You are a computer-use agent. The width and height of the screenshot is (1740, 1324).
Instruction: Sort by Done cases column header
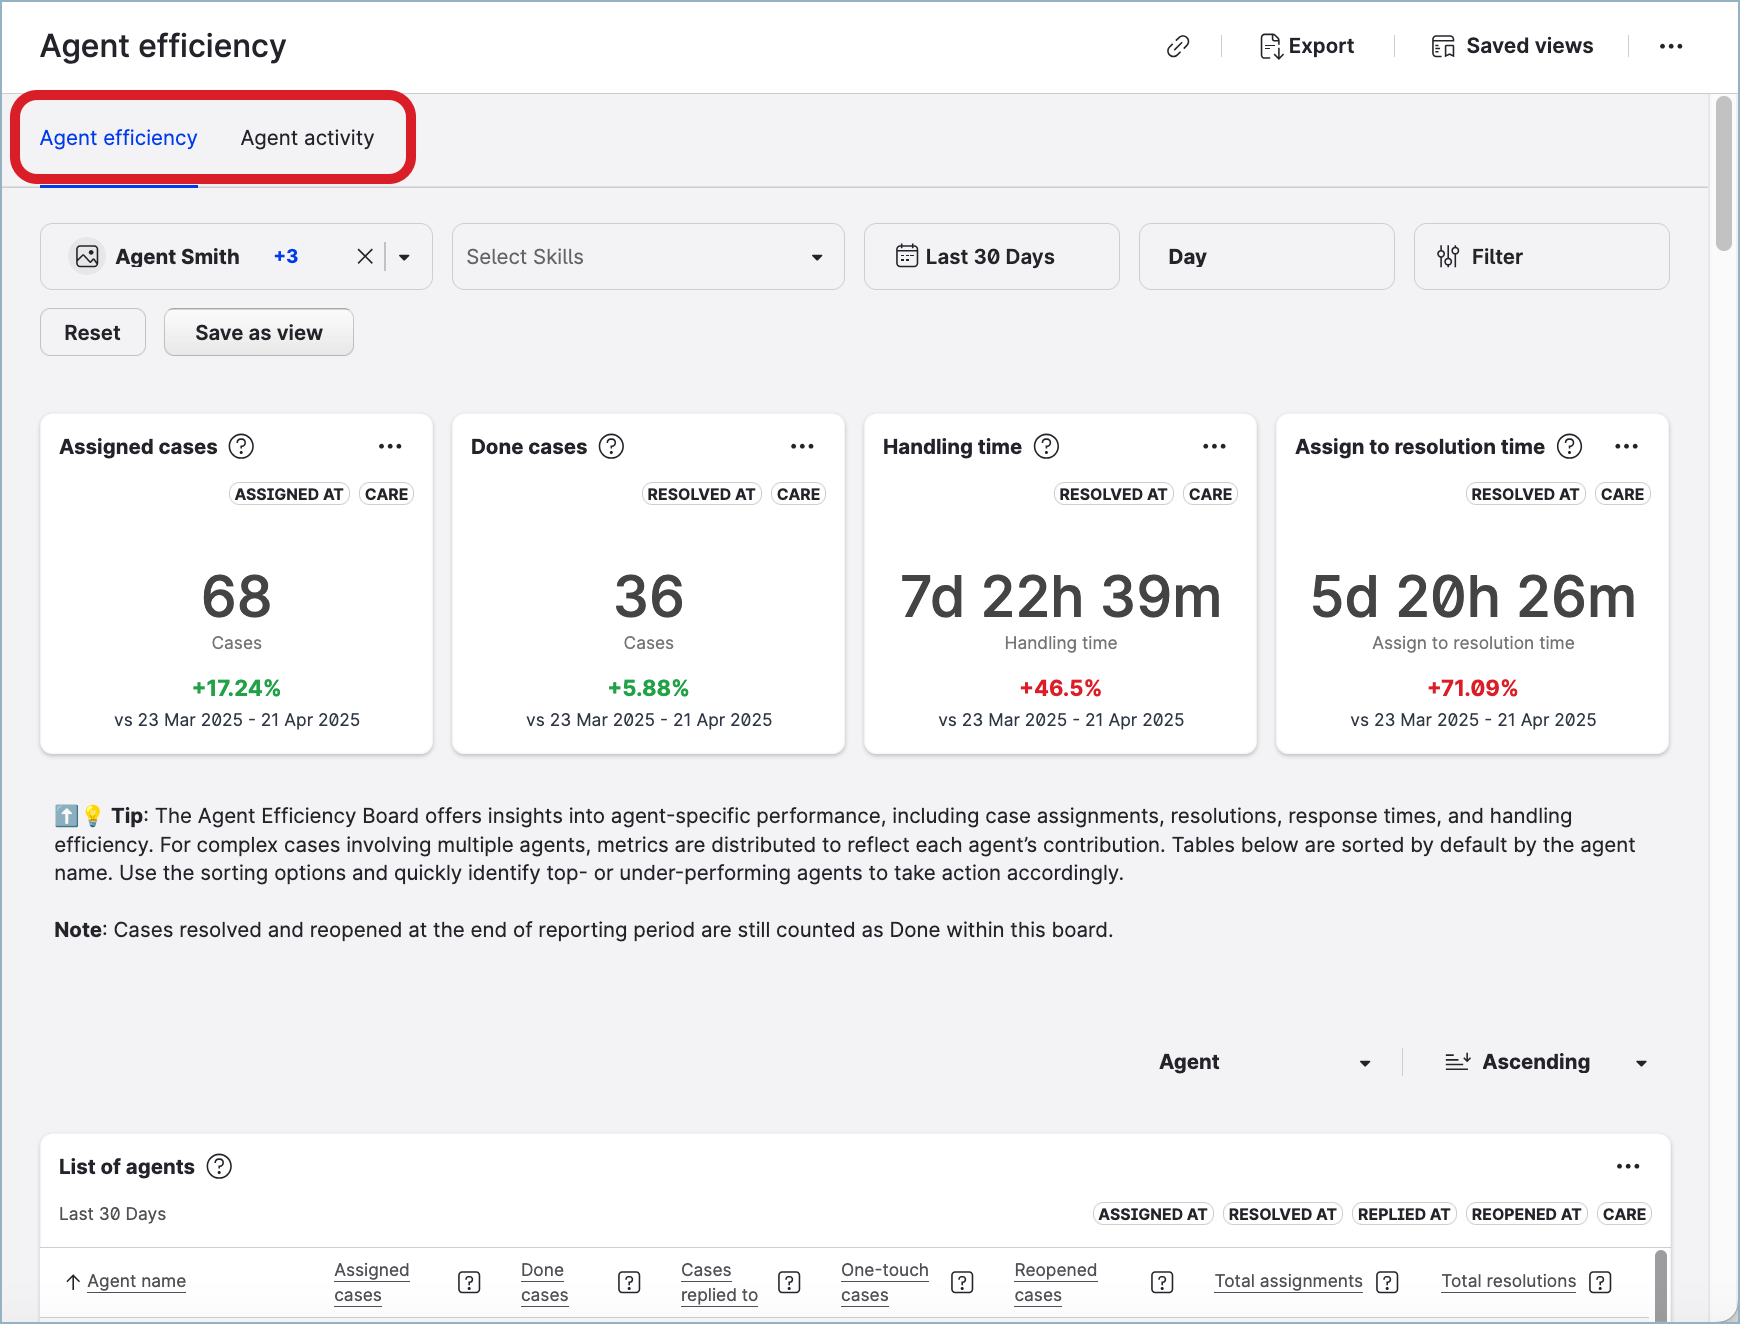[544, 1282]
